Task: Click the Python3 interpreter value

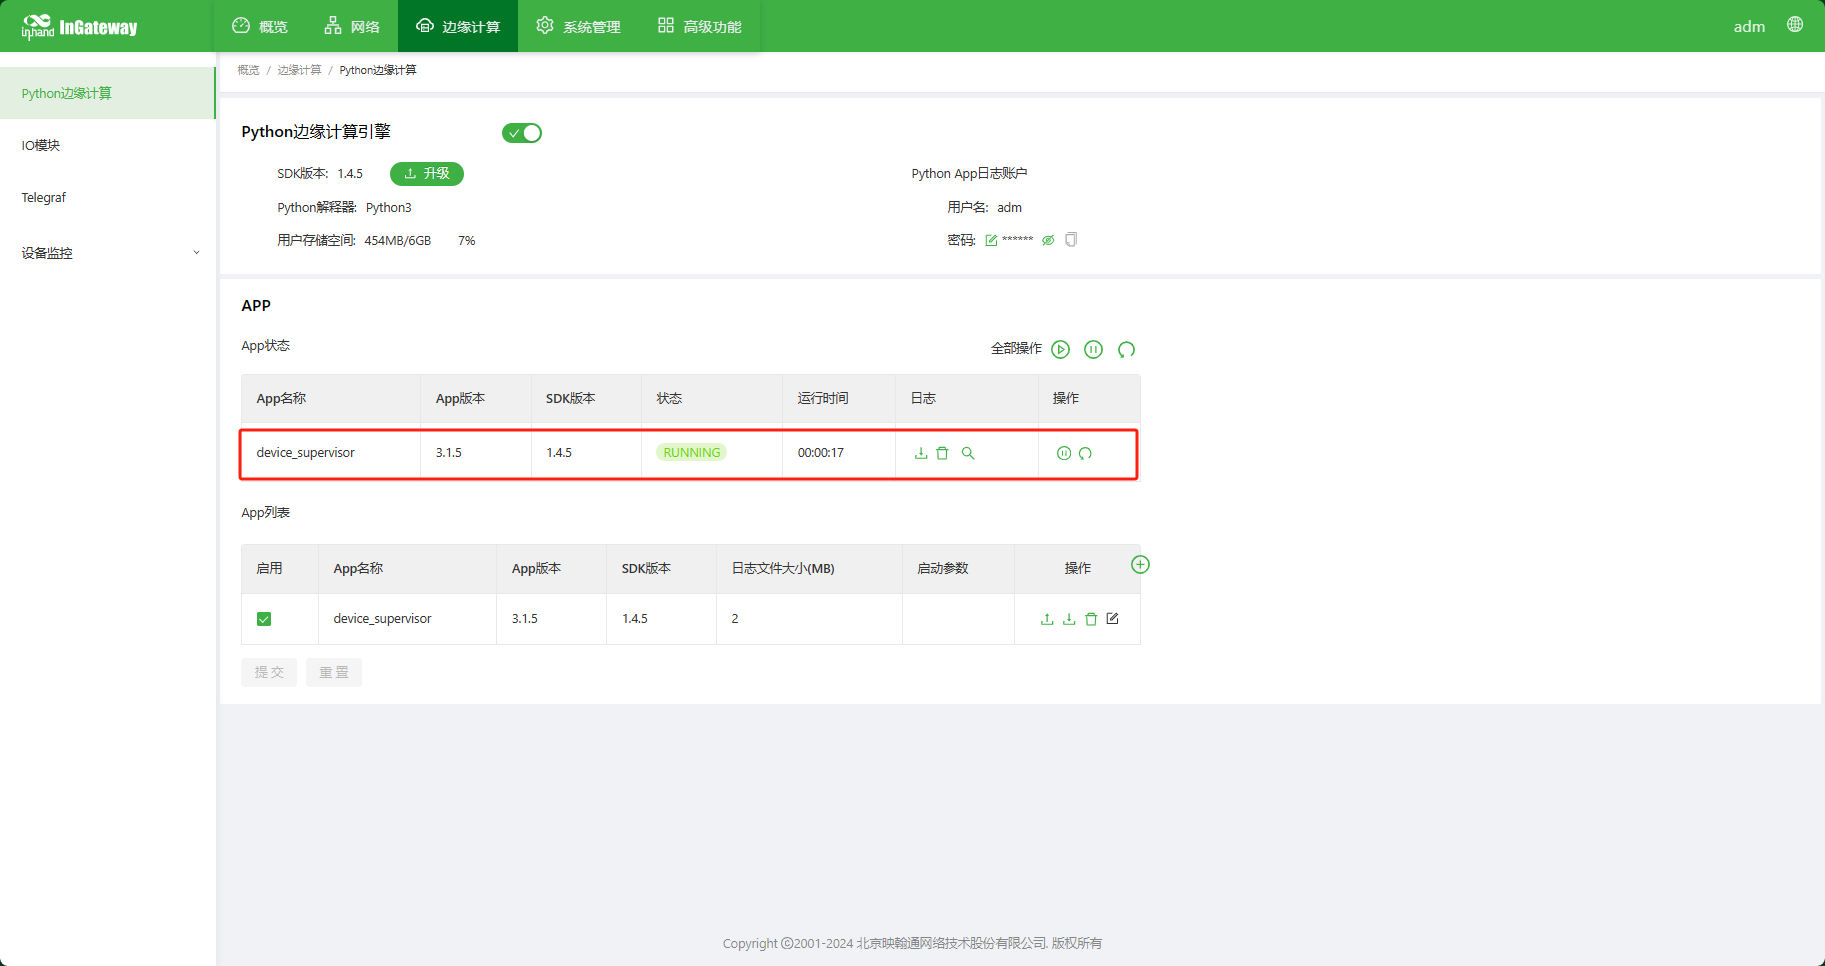Action: click(x=388, y=208)
